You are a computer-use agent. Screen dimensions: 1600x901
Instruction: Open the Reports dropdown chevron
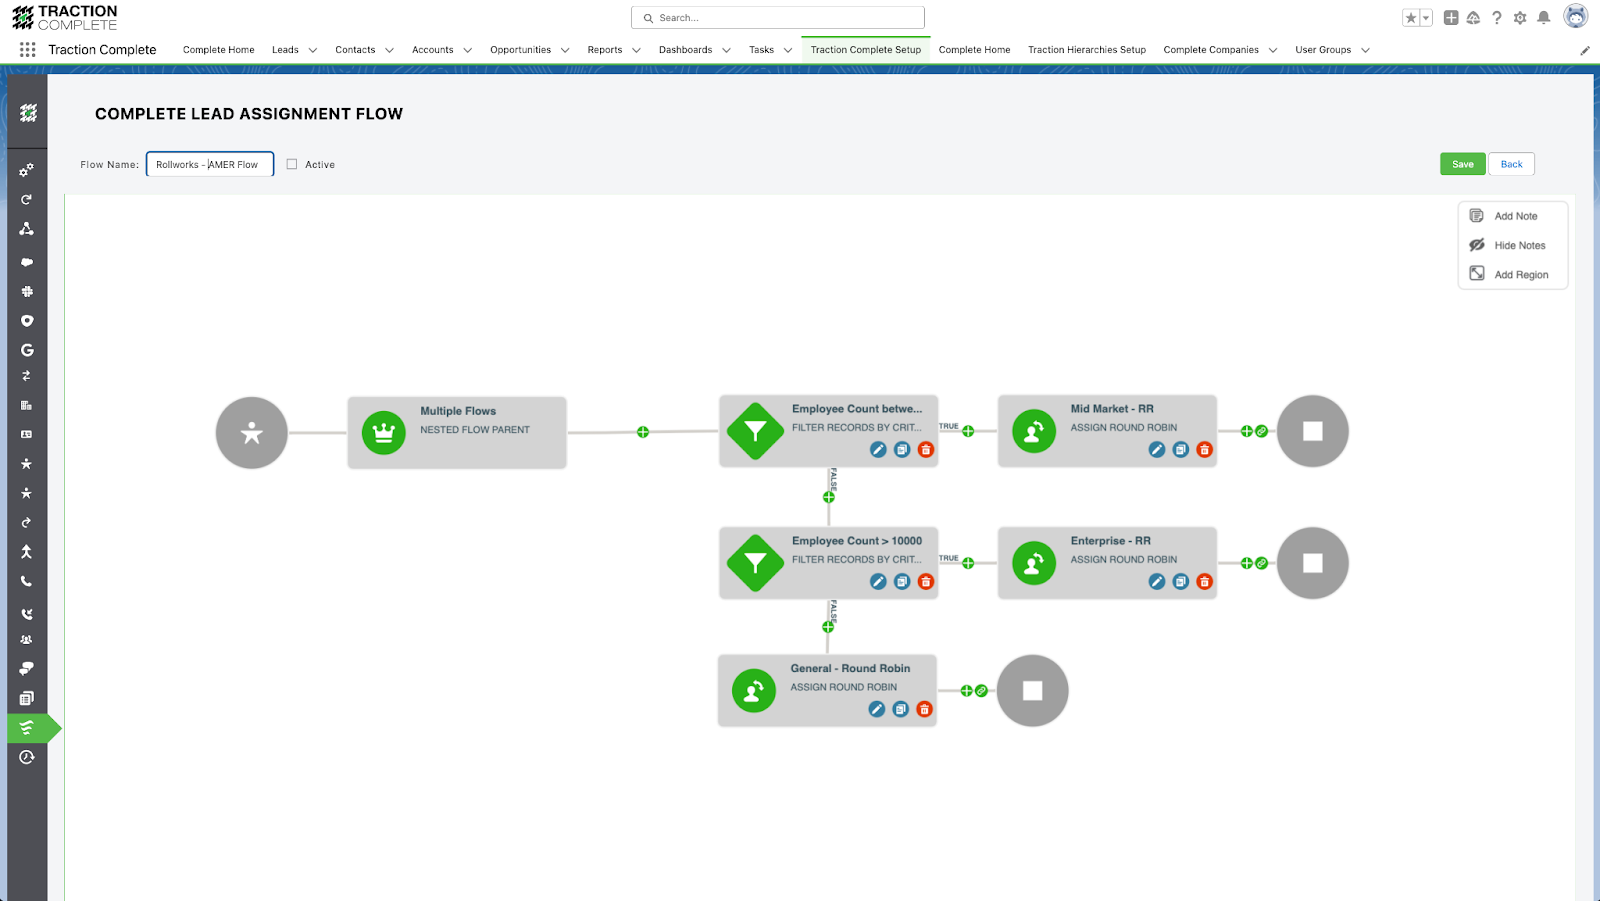636,50
